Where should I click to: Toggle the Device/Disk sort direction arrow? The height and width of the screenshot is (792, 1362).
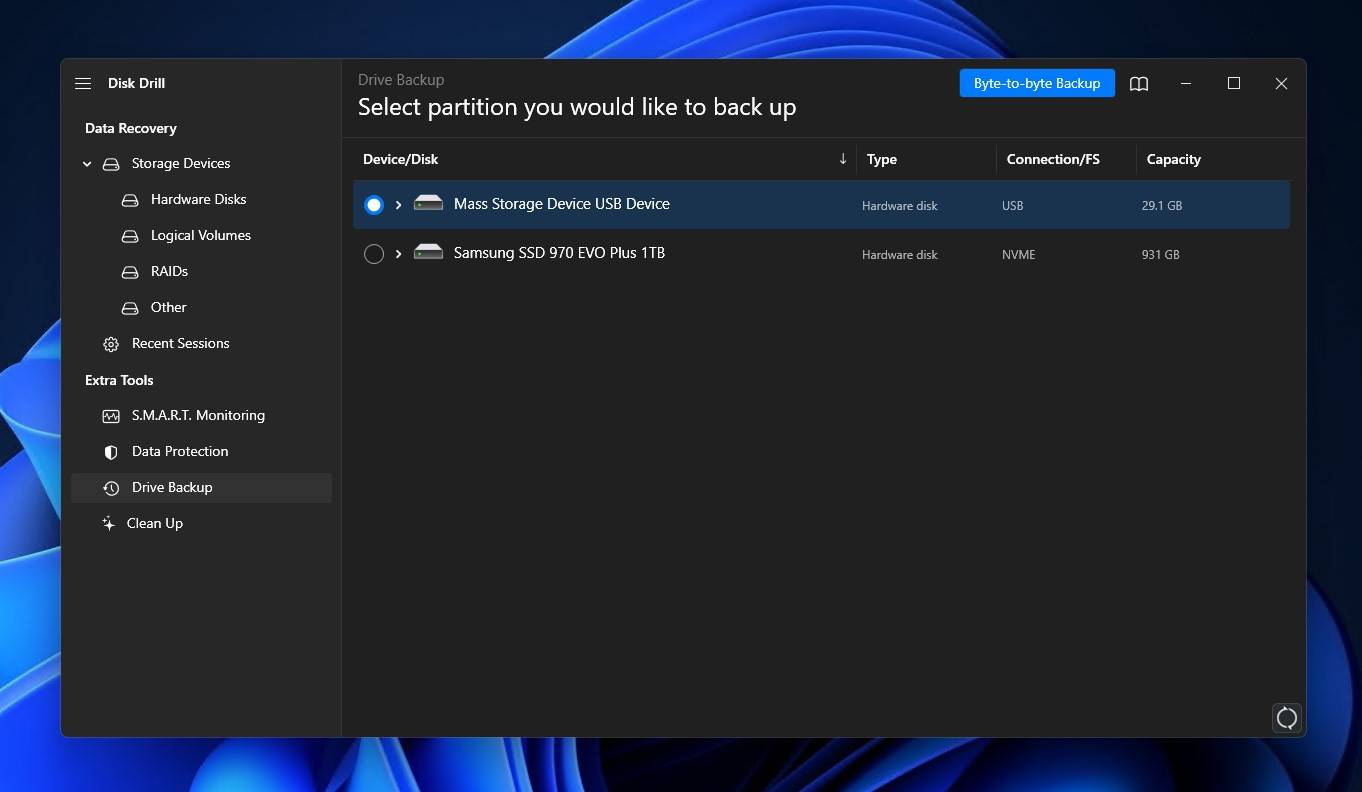[x=842, y=158]
